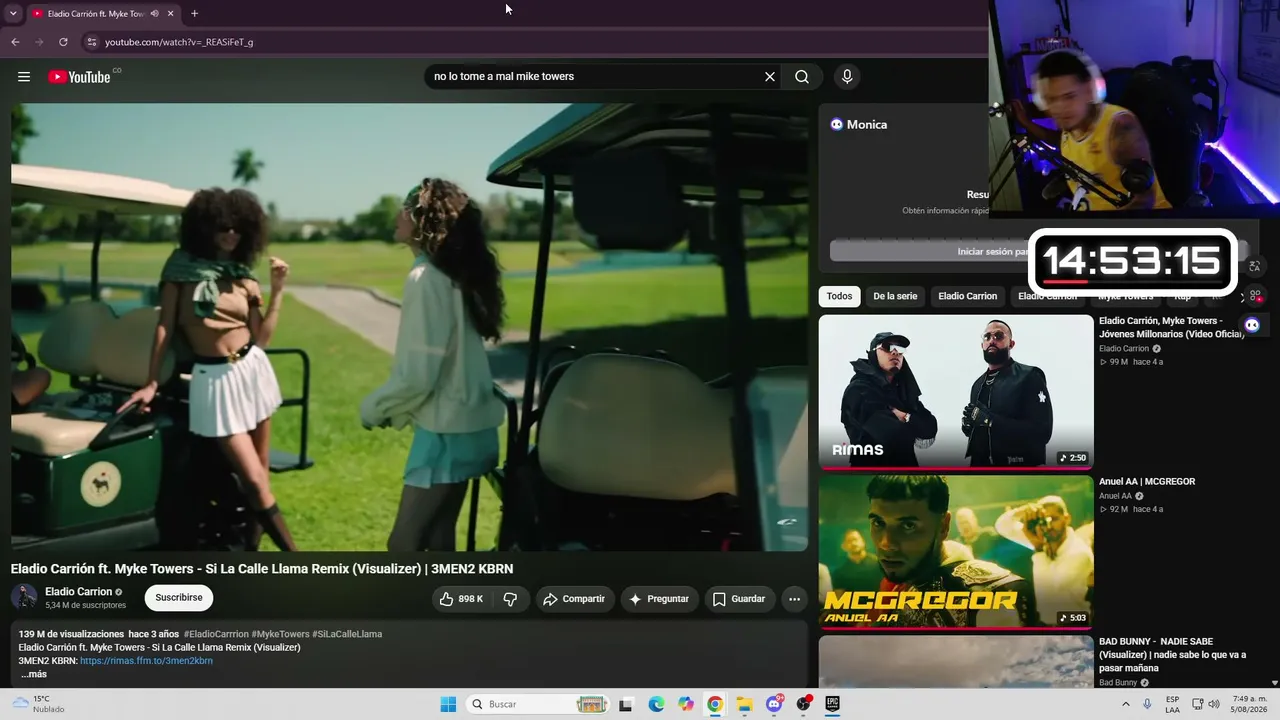Go back in browser history
The width and height of the screenshot is (1280, 720).
click(15, 42)
